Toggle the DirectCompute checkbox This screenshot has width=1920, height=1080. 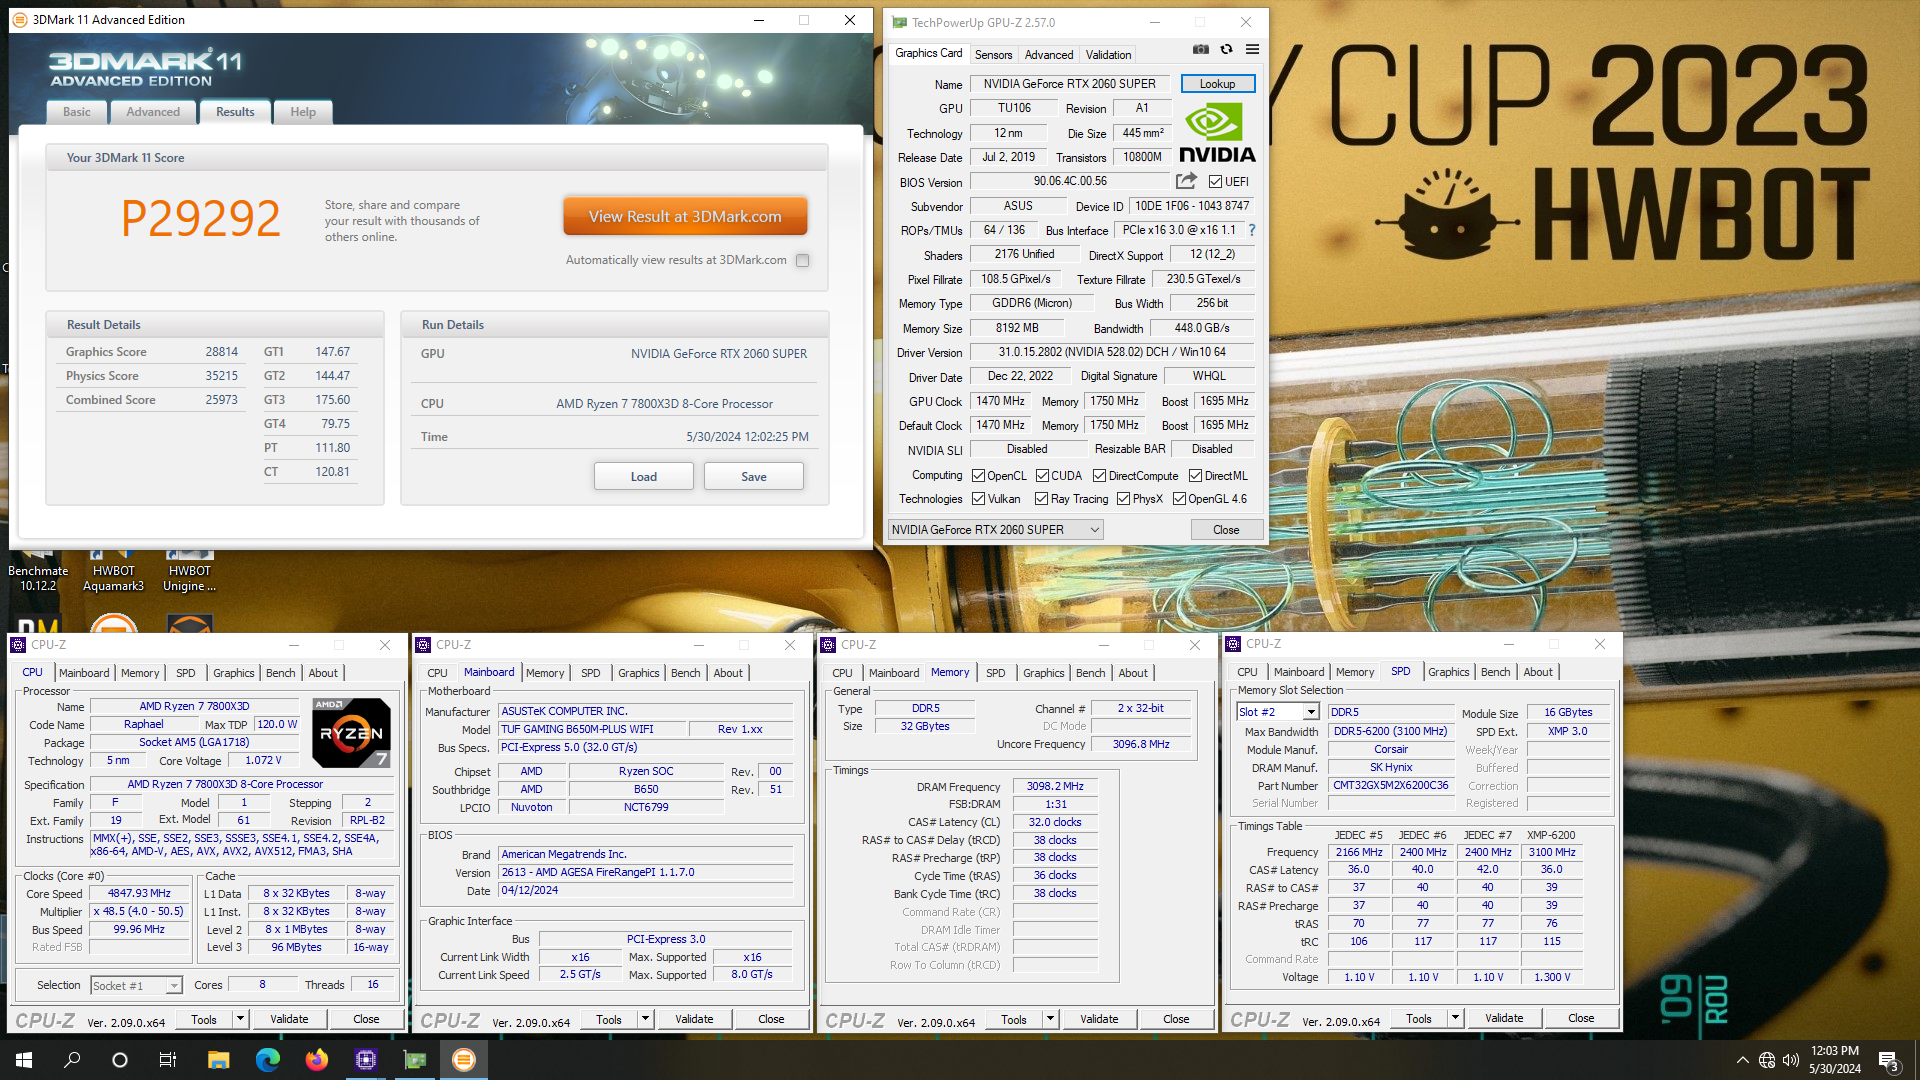click(x=1099, y=476)
